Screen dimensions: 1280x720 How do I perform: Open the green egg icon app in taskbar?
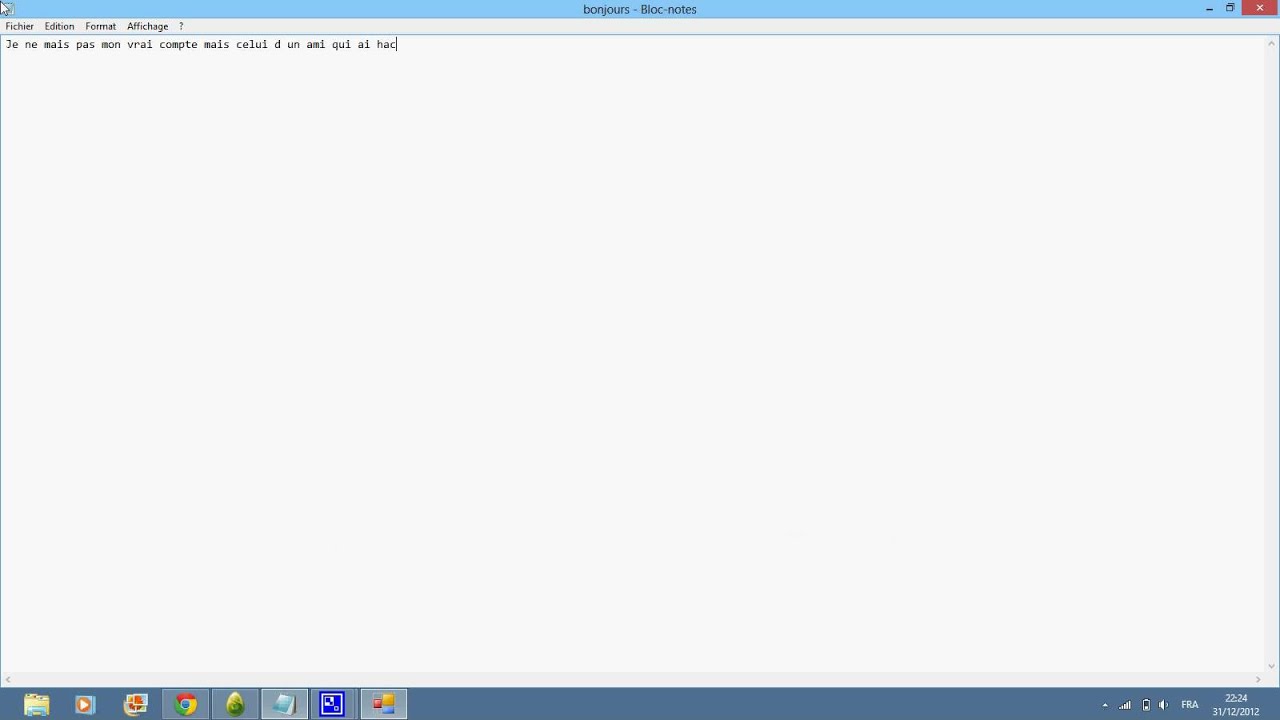pyautogui.click(x=235, y=704)
